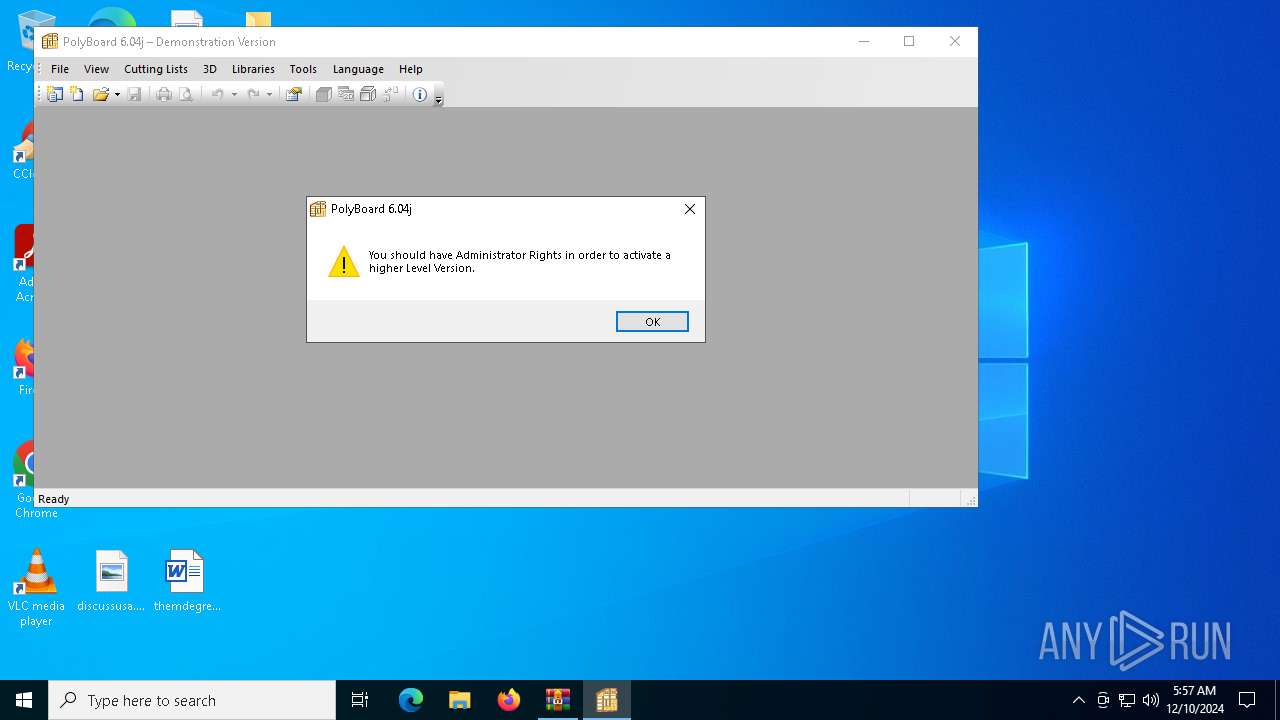Click the exploded parts view icon
1280x720 pixels.
coord(390,94)
